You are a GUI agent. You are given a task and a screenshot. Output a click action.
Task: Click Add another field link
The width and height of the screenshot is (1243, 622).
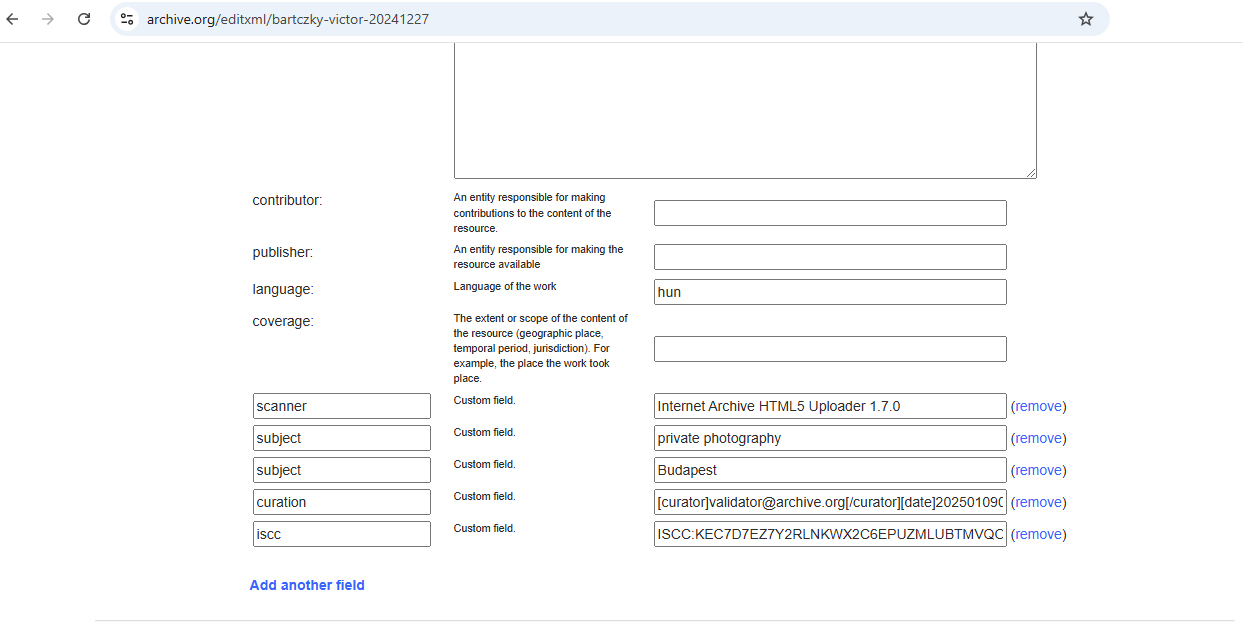tap(307, 585)
